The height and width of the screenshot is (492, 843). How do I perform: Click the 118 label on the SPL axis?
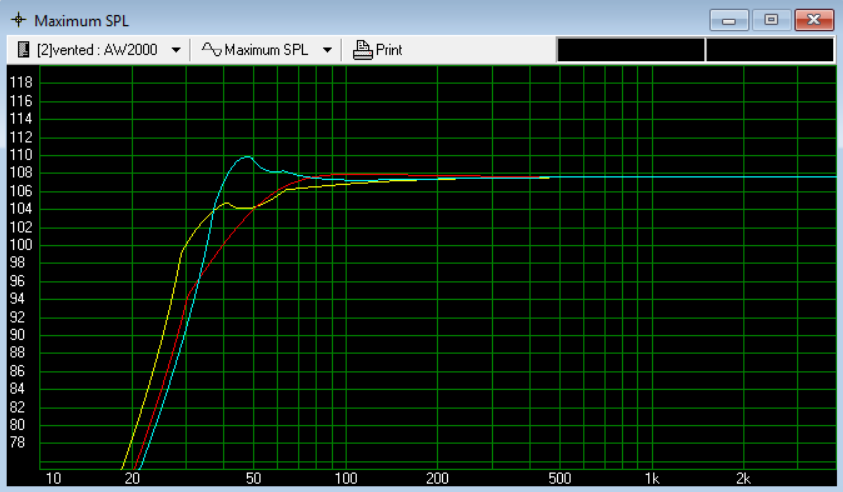(21, 82)
